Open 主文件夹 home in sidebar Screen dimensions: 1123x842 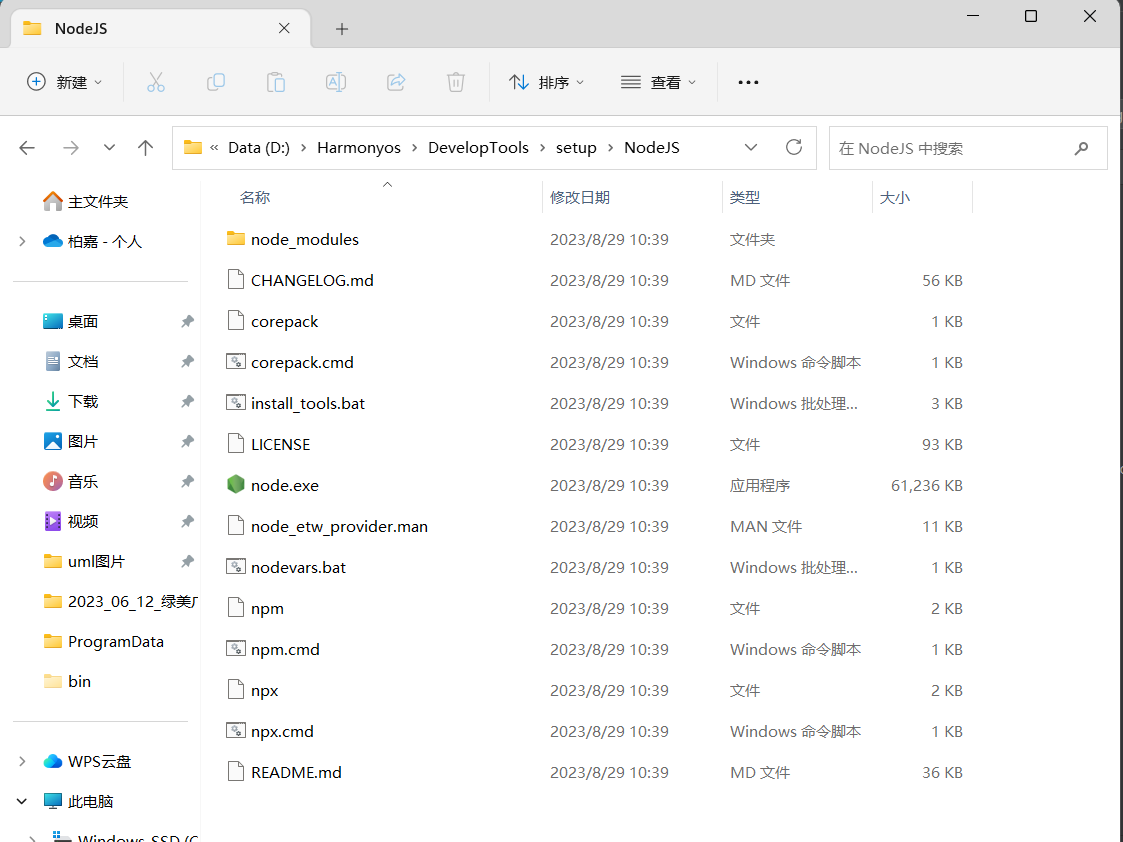[x=85, y=202]
